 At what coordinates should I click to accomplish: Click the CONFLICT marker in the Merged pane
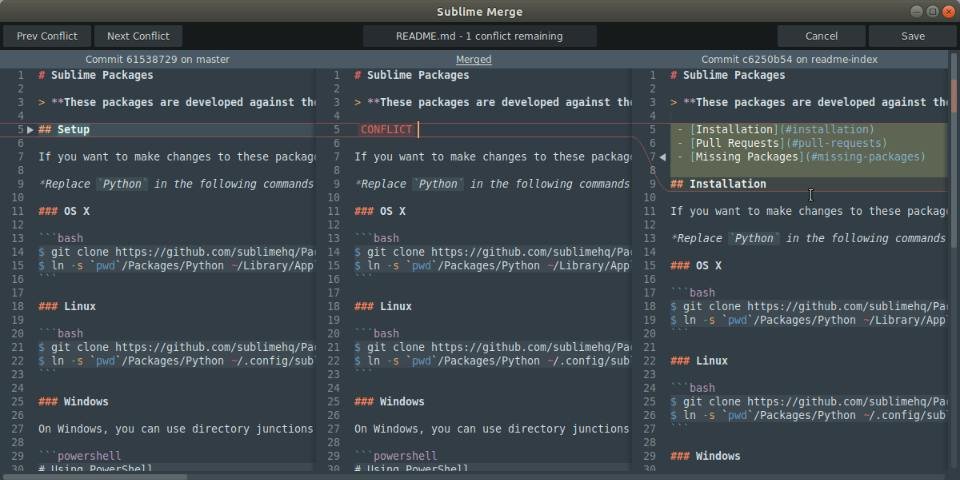point(386,130)
